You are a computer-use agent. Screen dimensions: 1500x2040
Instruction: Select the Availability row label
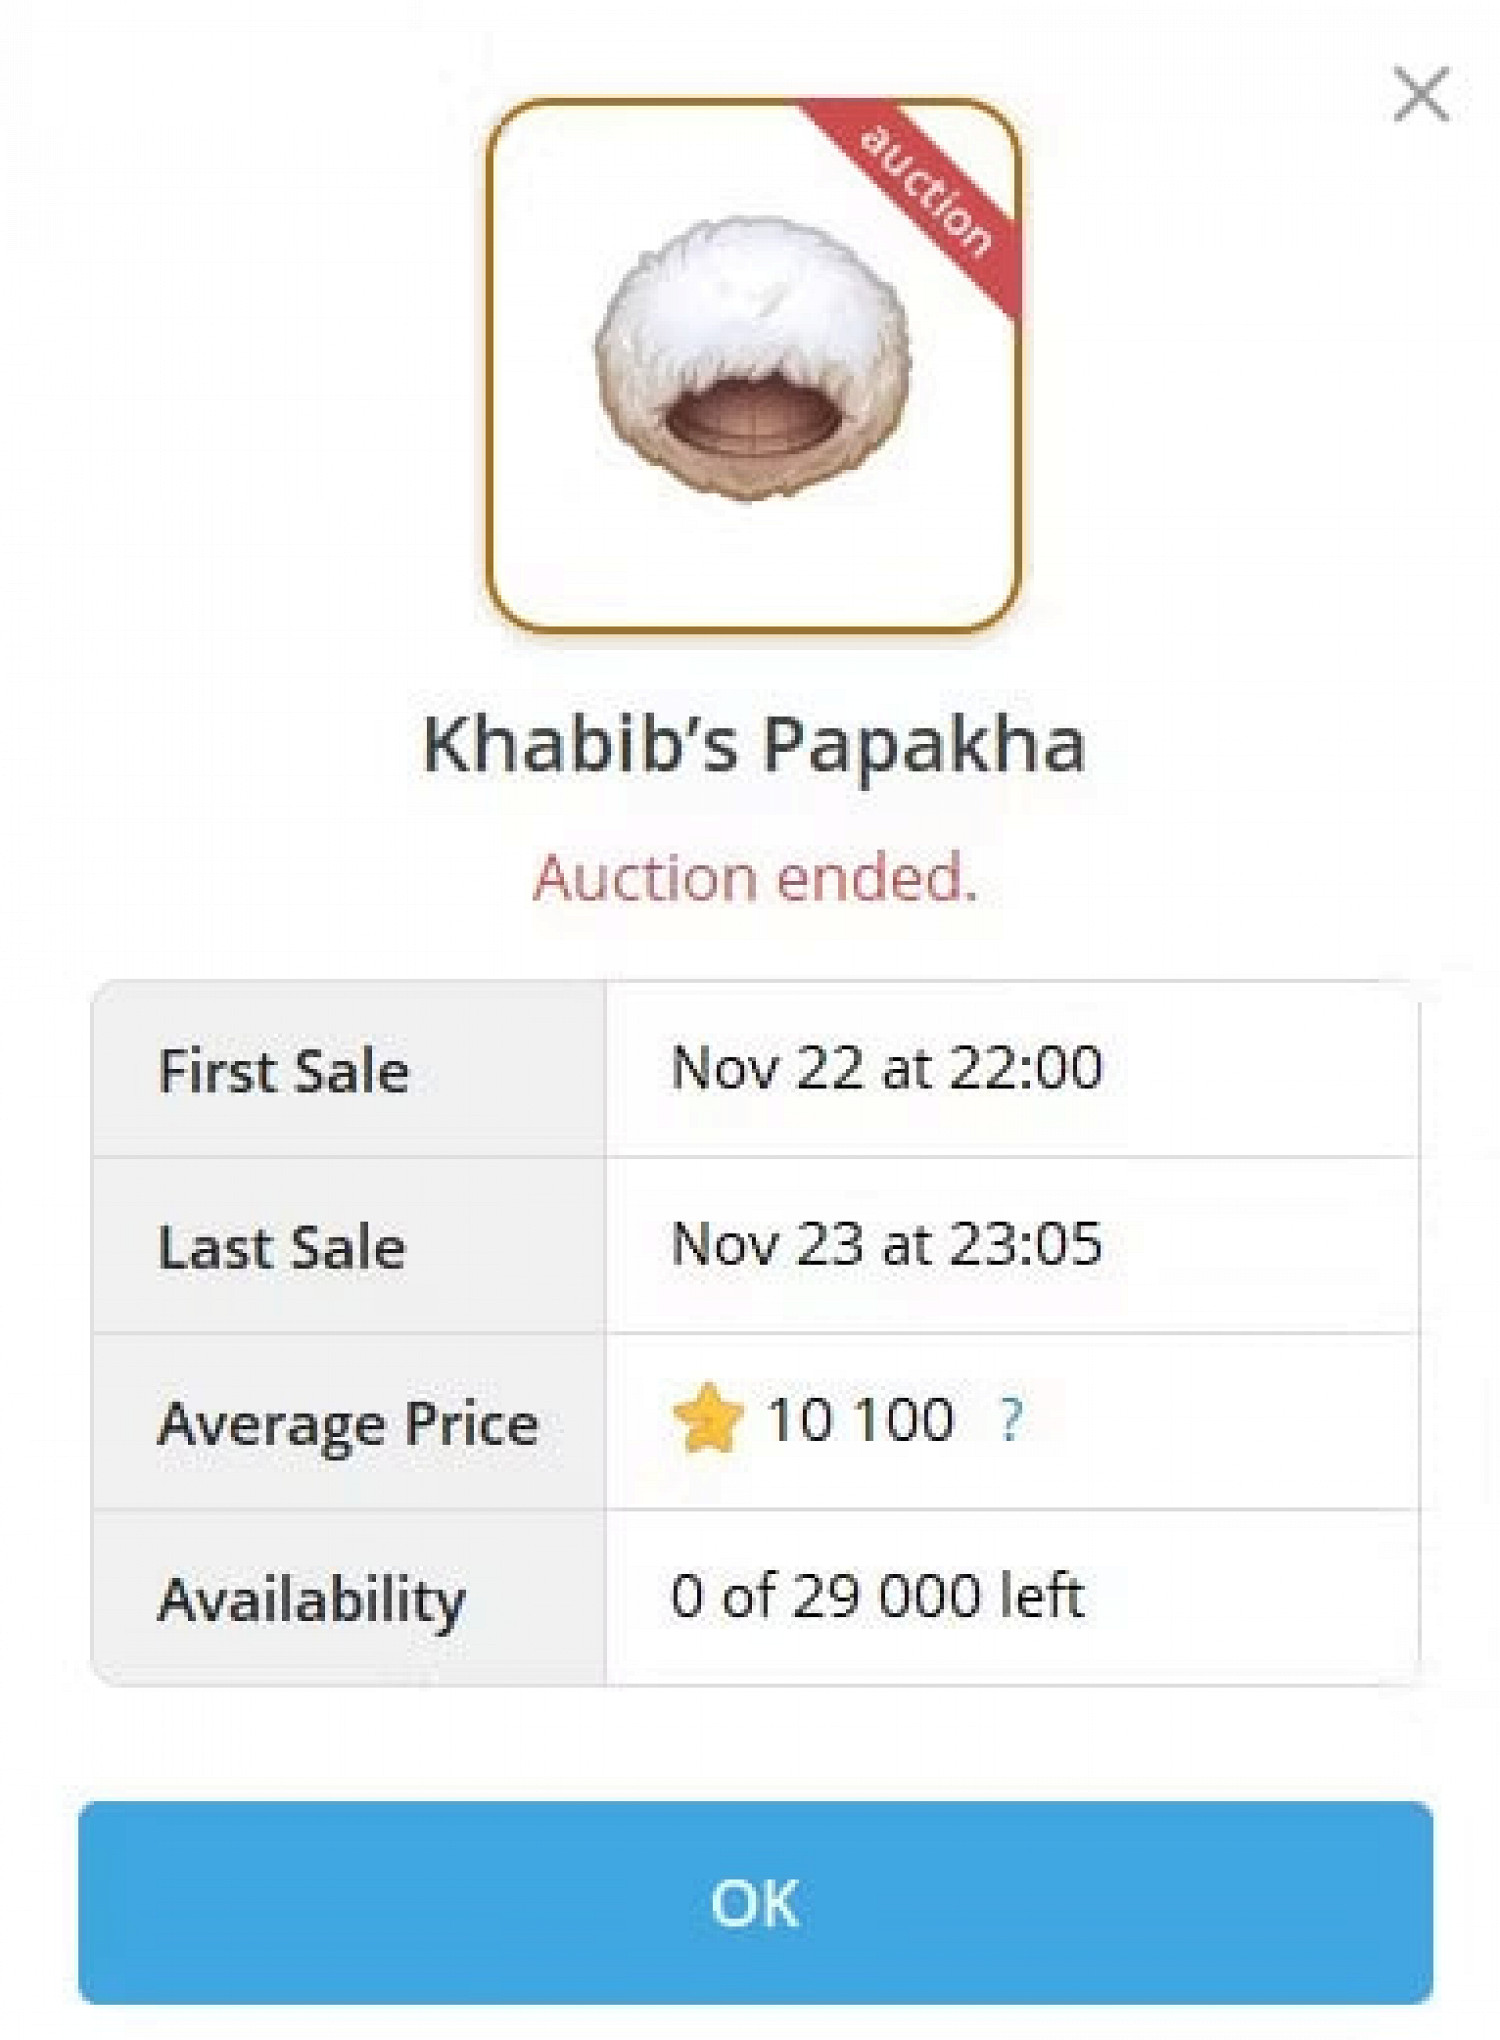[312, 1599]
